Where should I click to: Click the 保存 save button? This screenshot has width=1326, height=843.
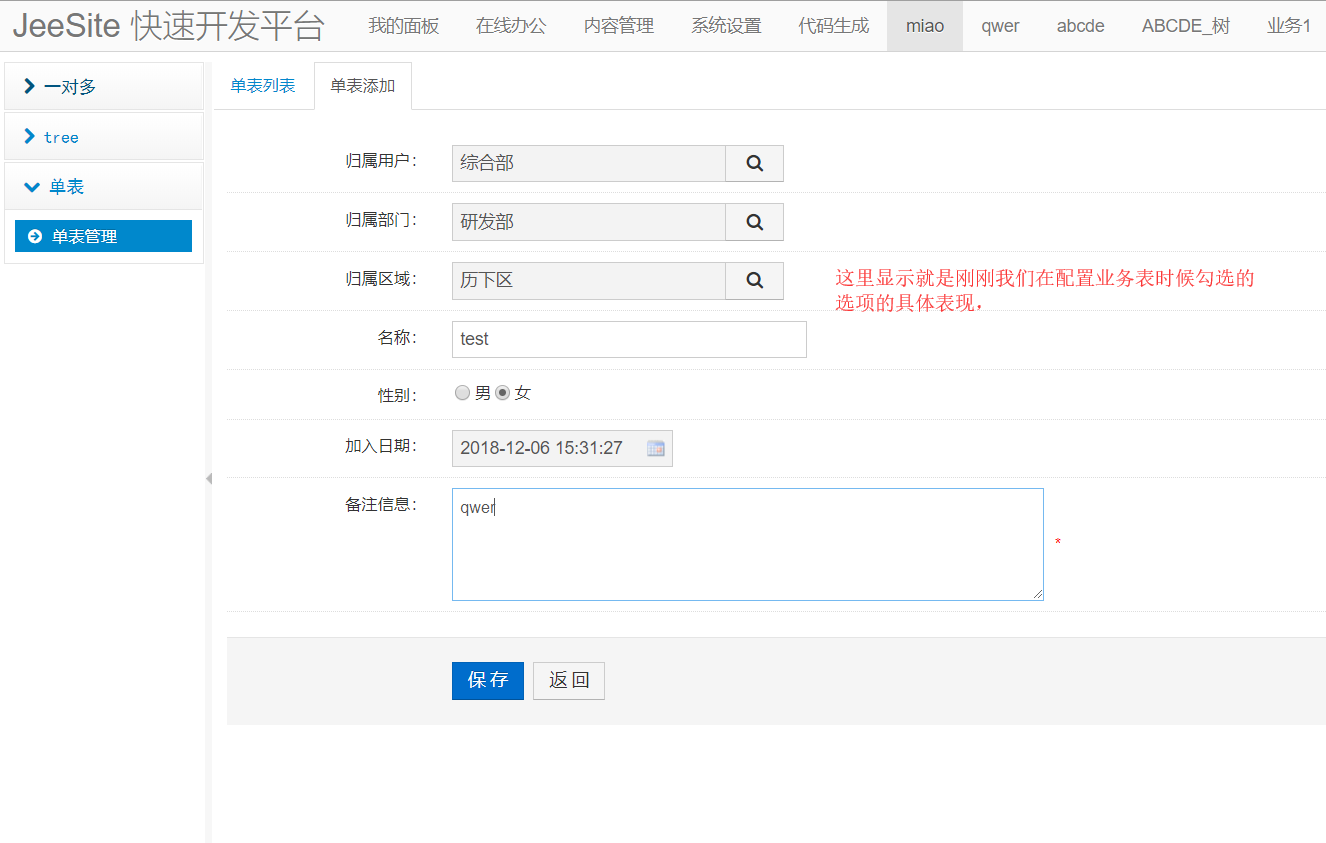coord(487,680)
